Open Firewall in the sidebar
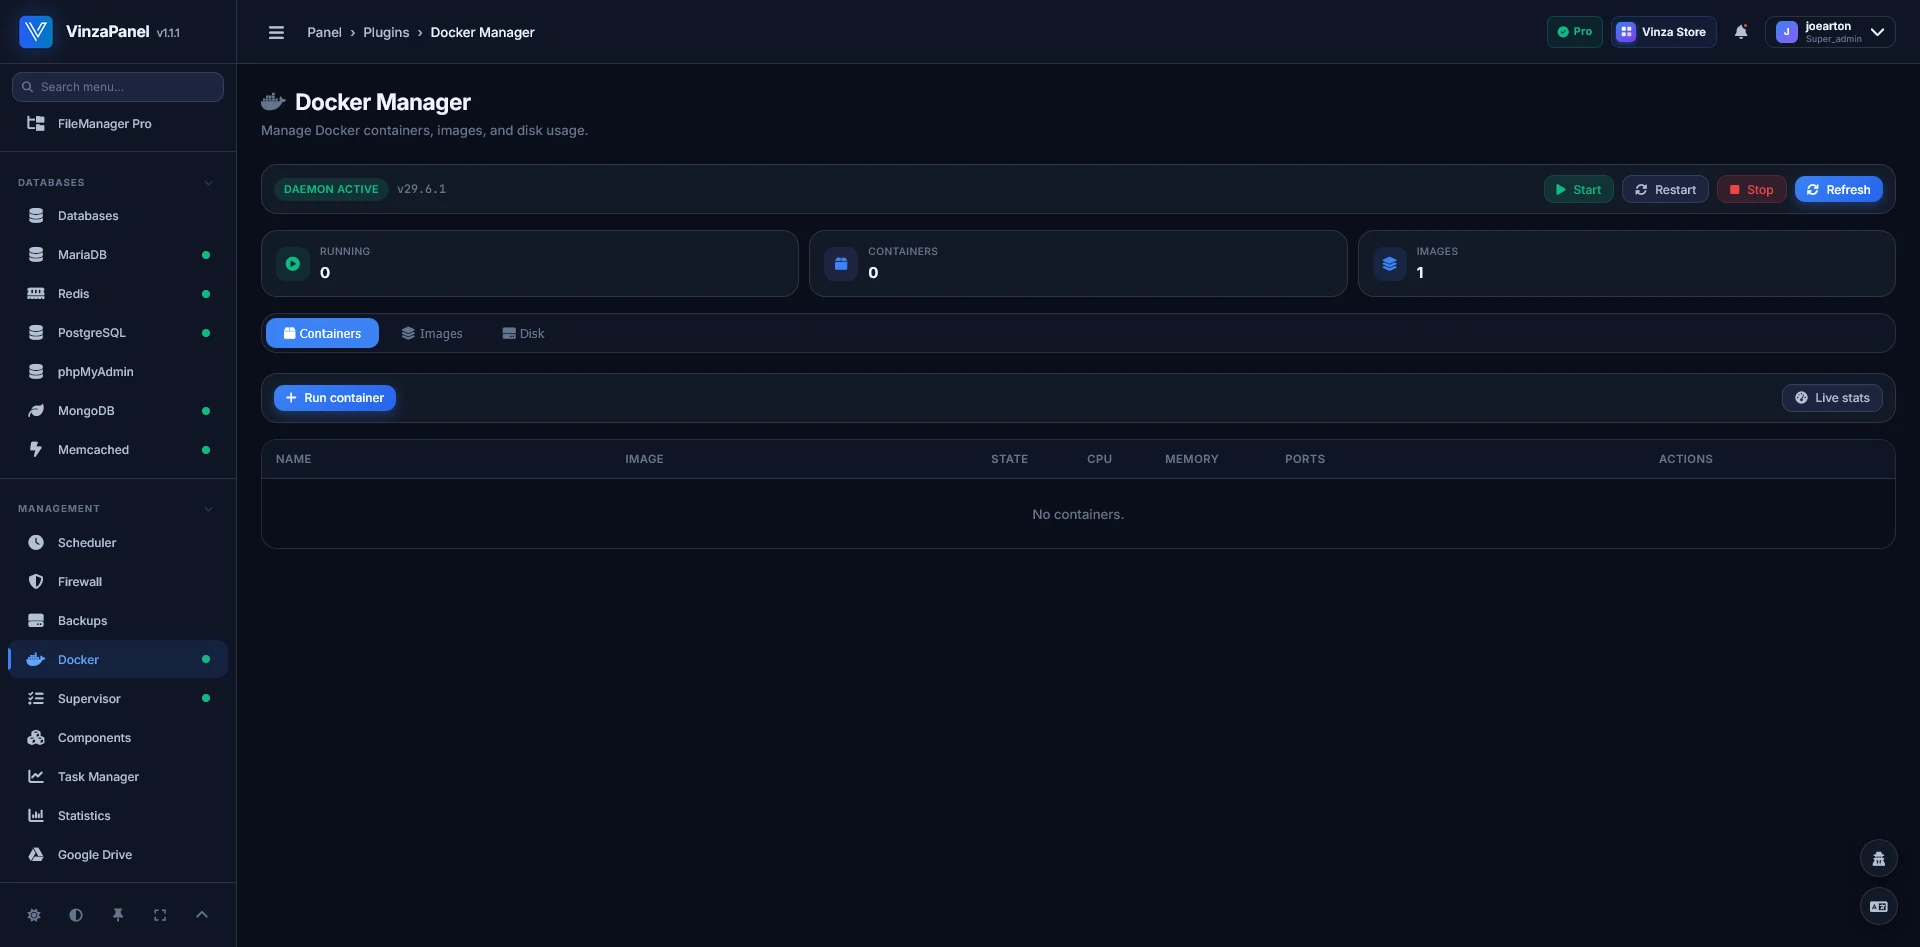This screenshot has height=947, width=1920. (x=118, y=582)
